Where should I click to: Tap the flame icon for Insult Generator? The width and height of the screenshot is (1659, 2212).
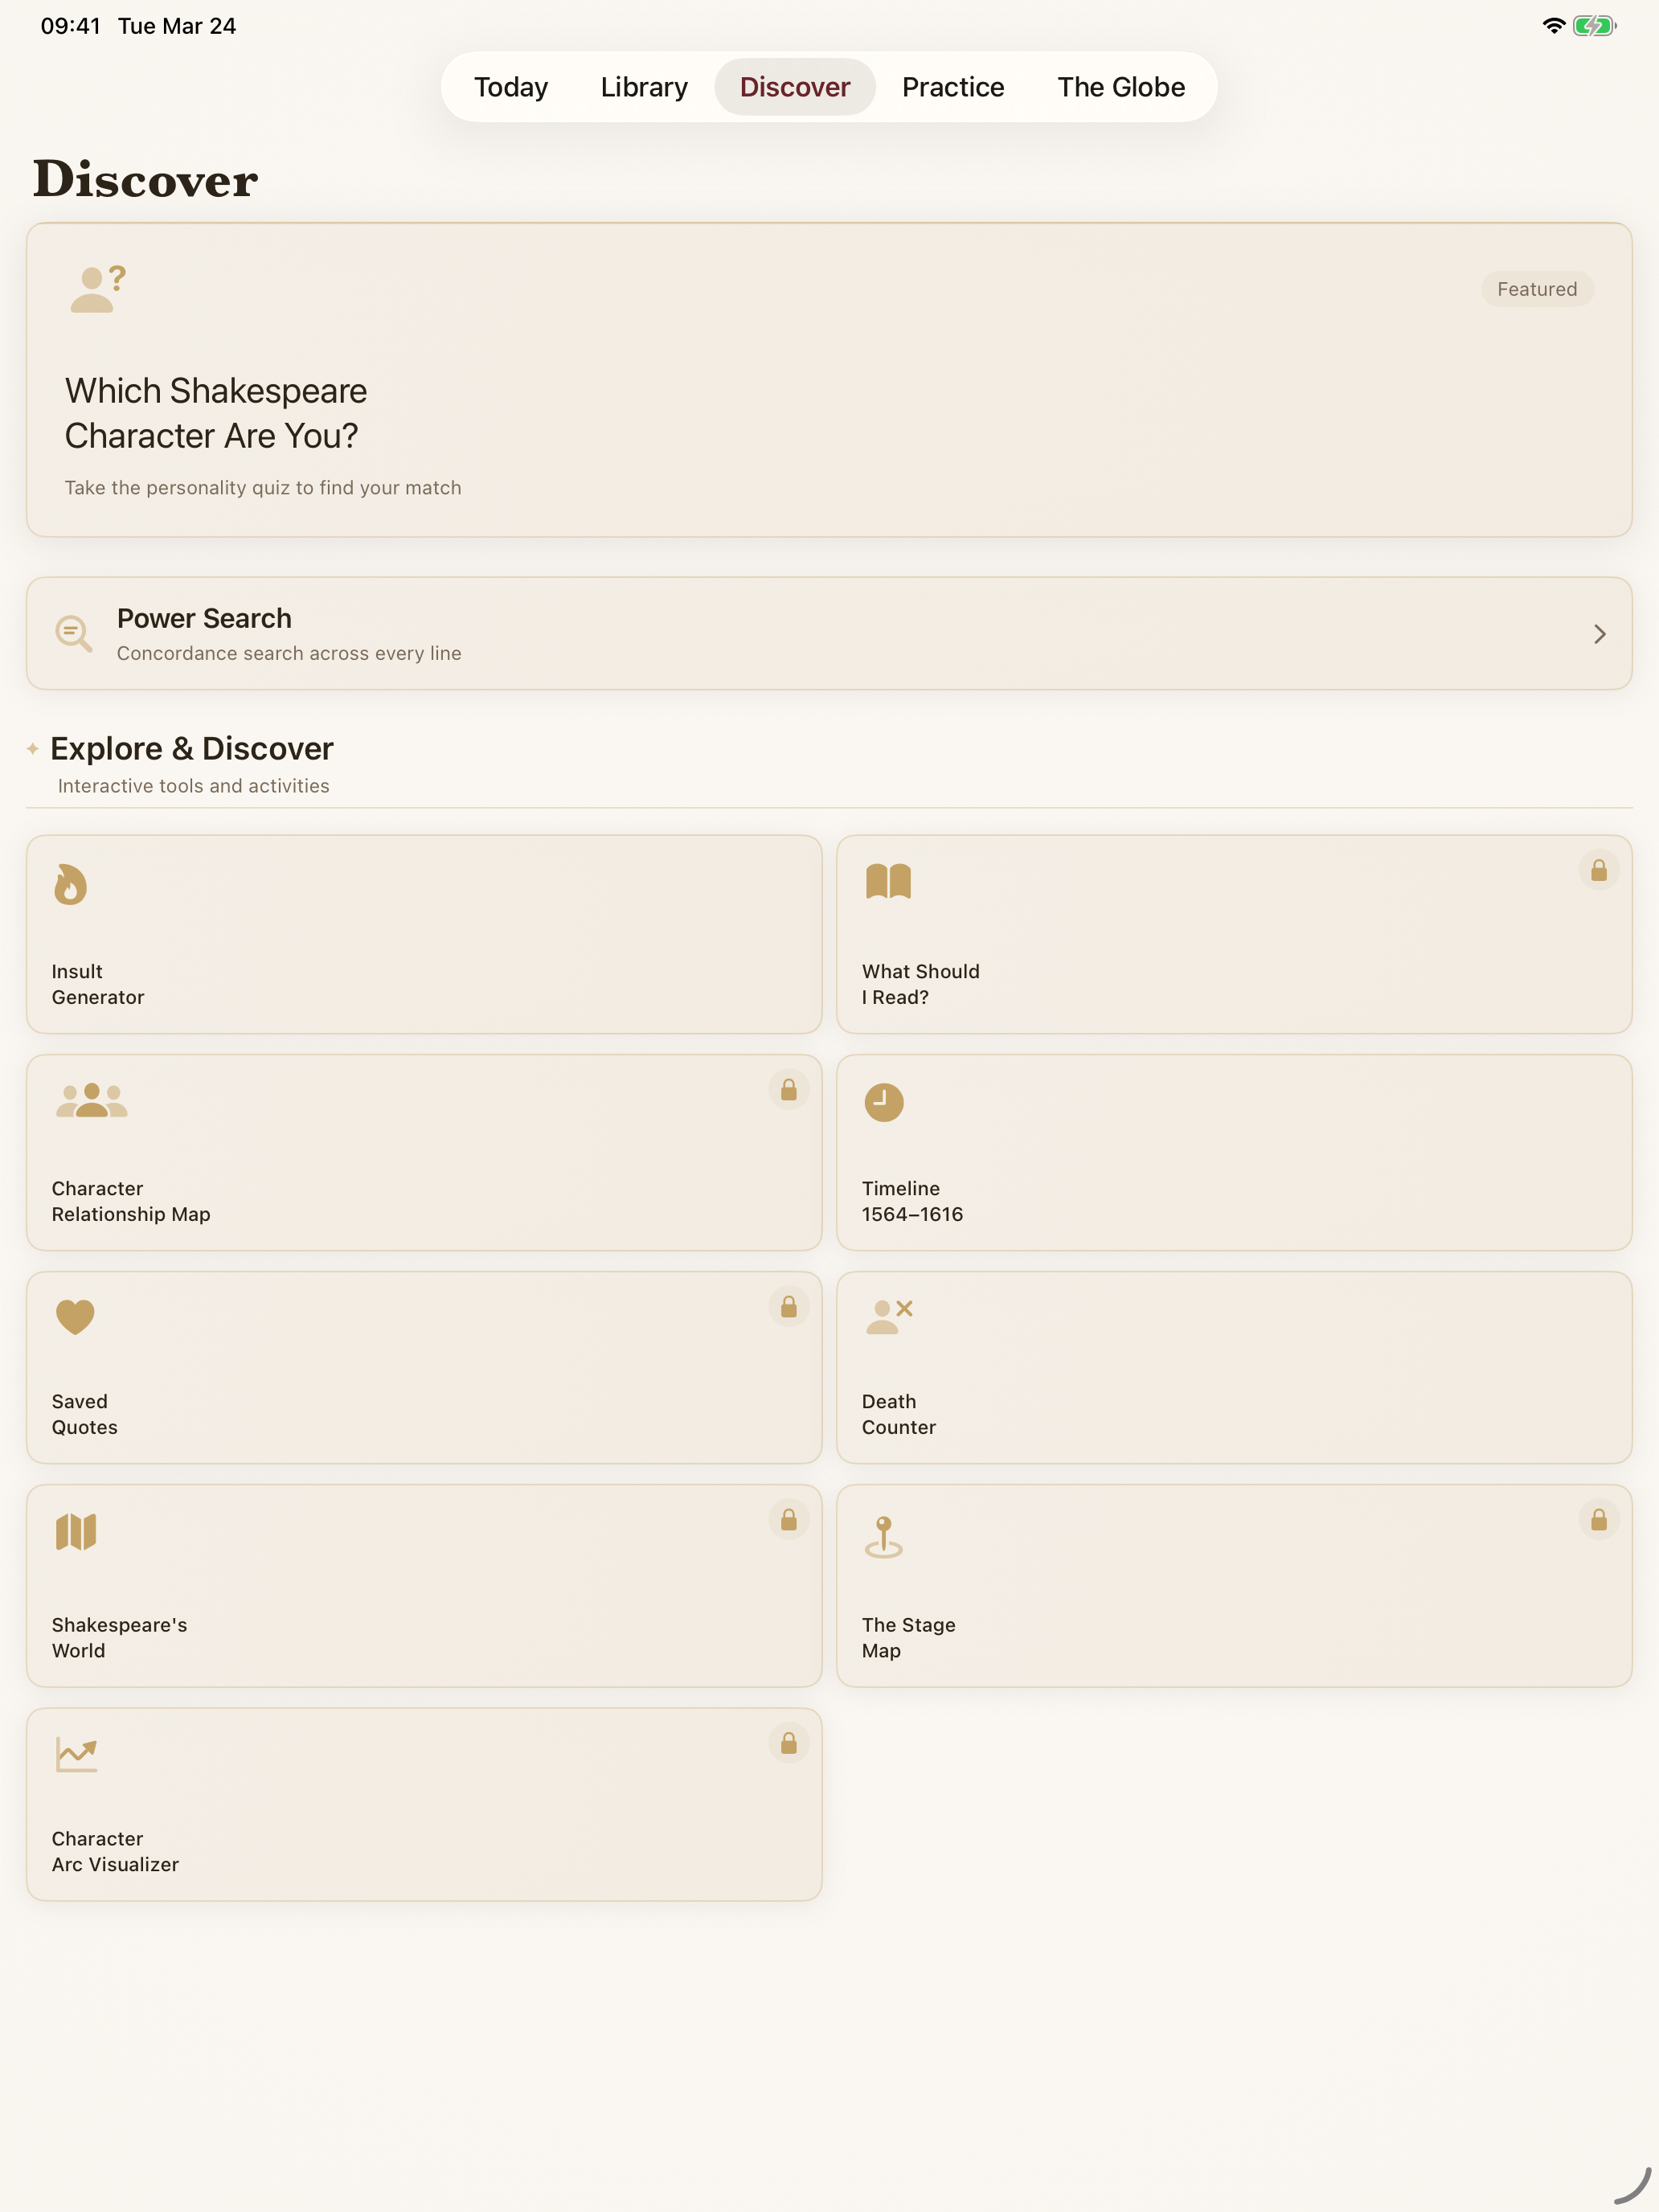coord(70,884)
